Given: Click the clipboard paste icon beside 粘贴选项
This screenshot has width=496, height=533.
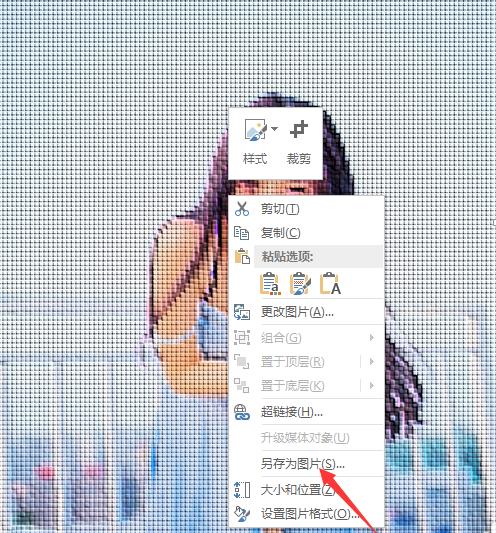Looking at the screenshot, I should 242,256.
